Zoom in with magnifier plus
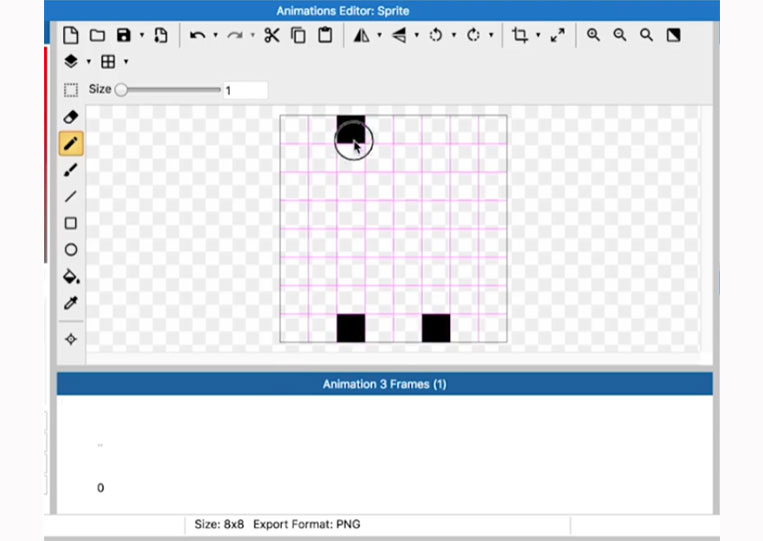763x541 pixels. tap(593, 35)
